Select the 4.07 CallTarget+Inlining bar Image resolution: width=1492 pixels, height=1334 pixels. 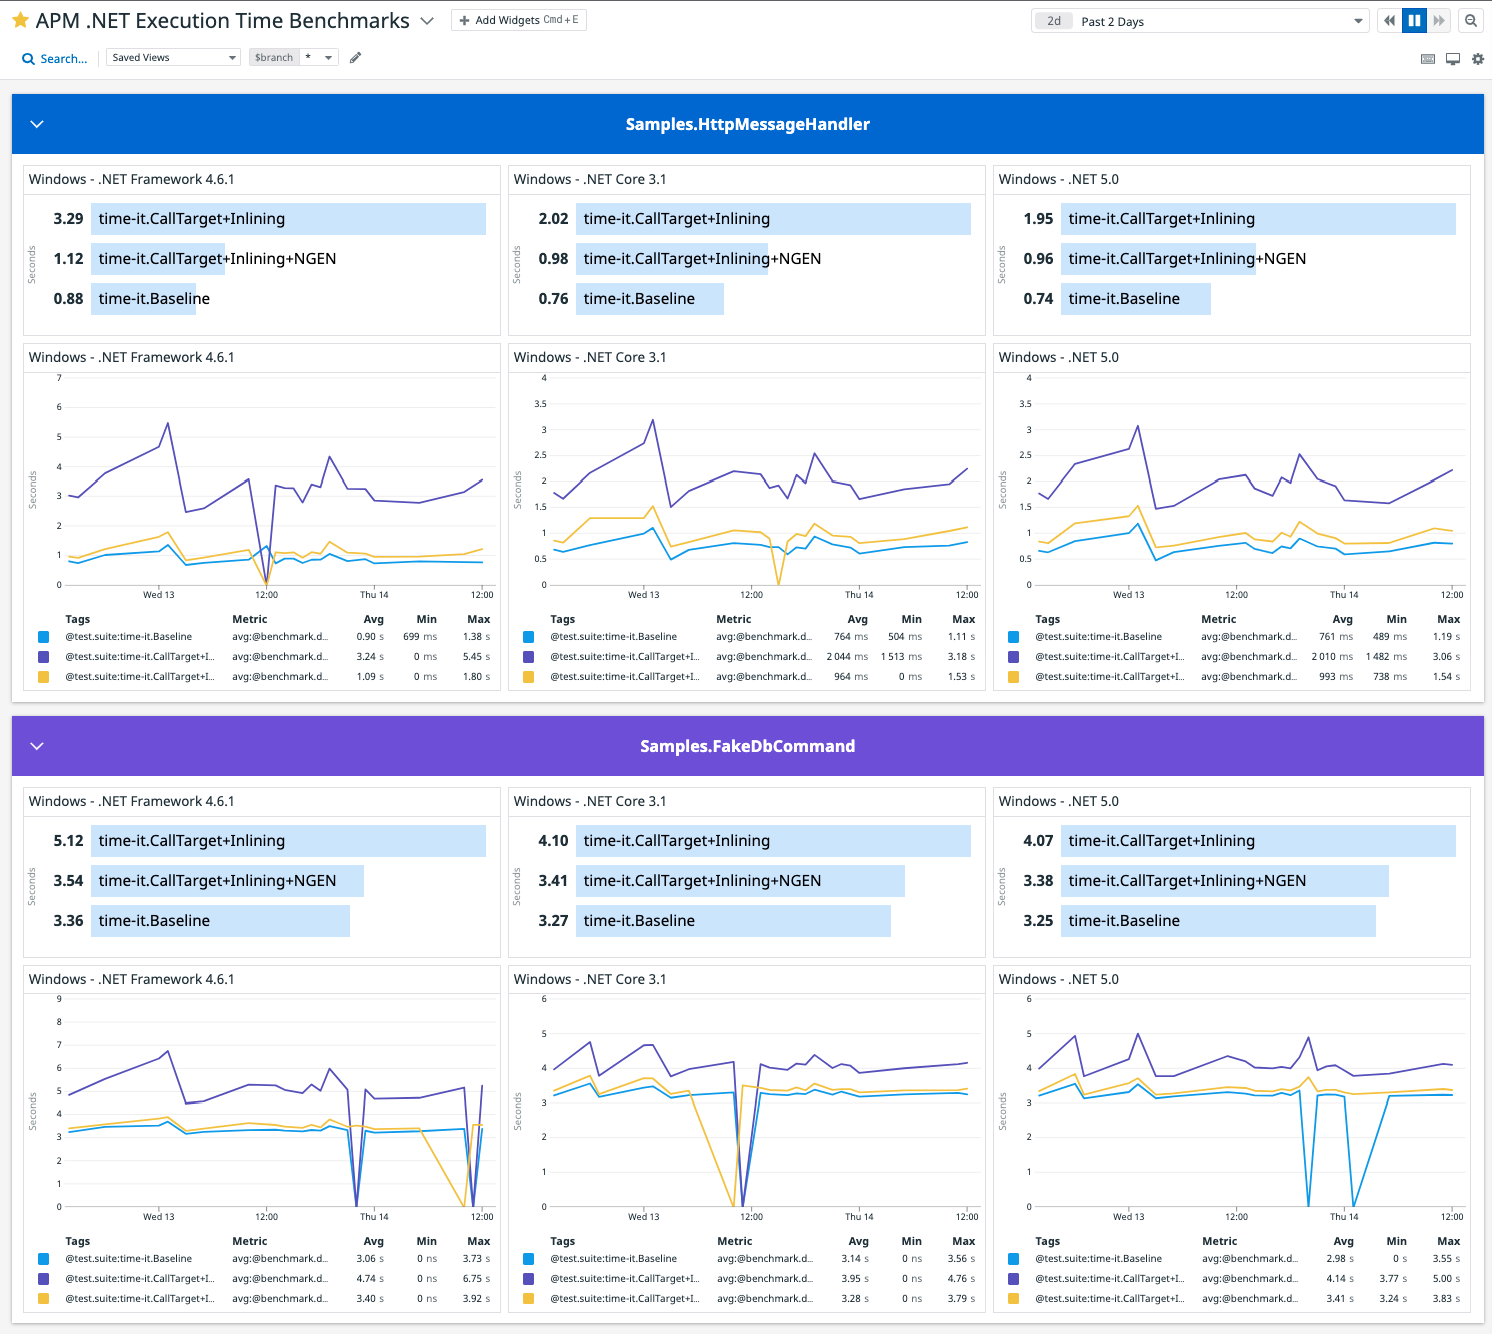pos(1258,841)
